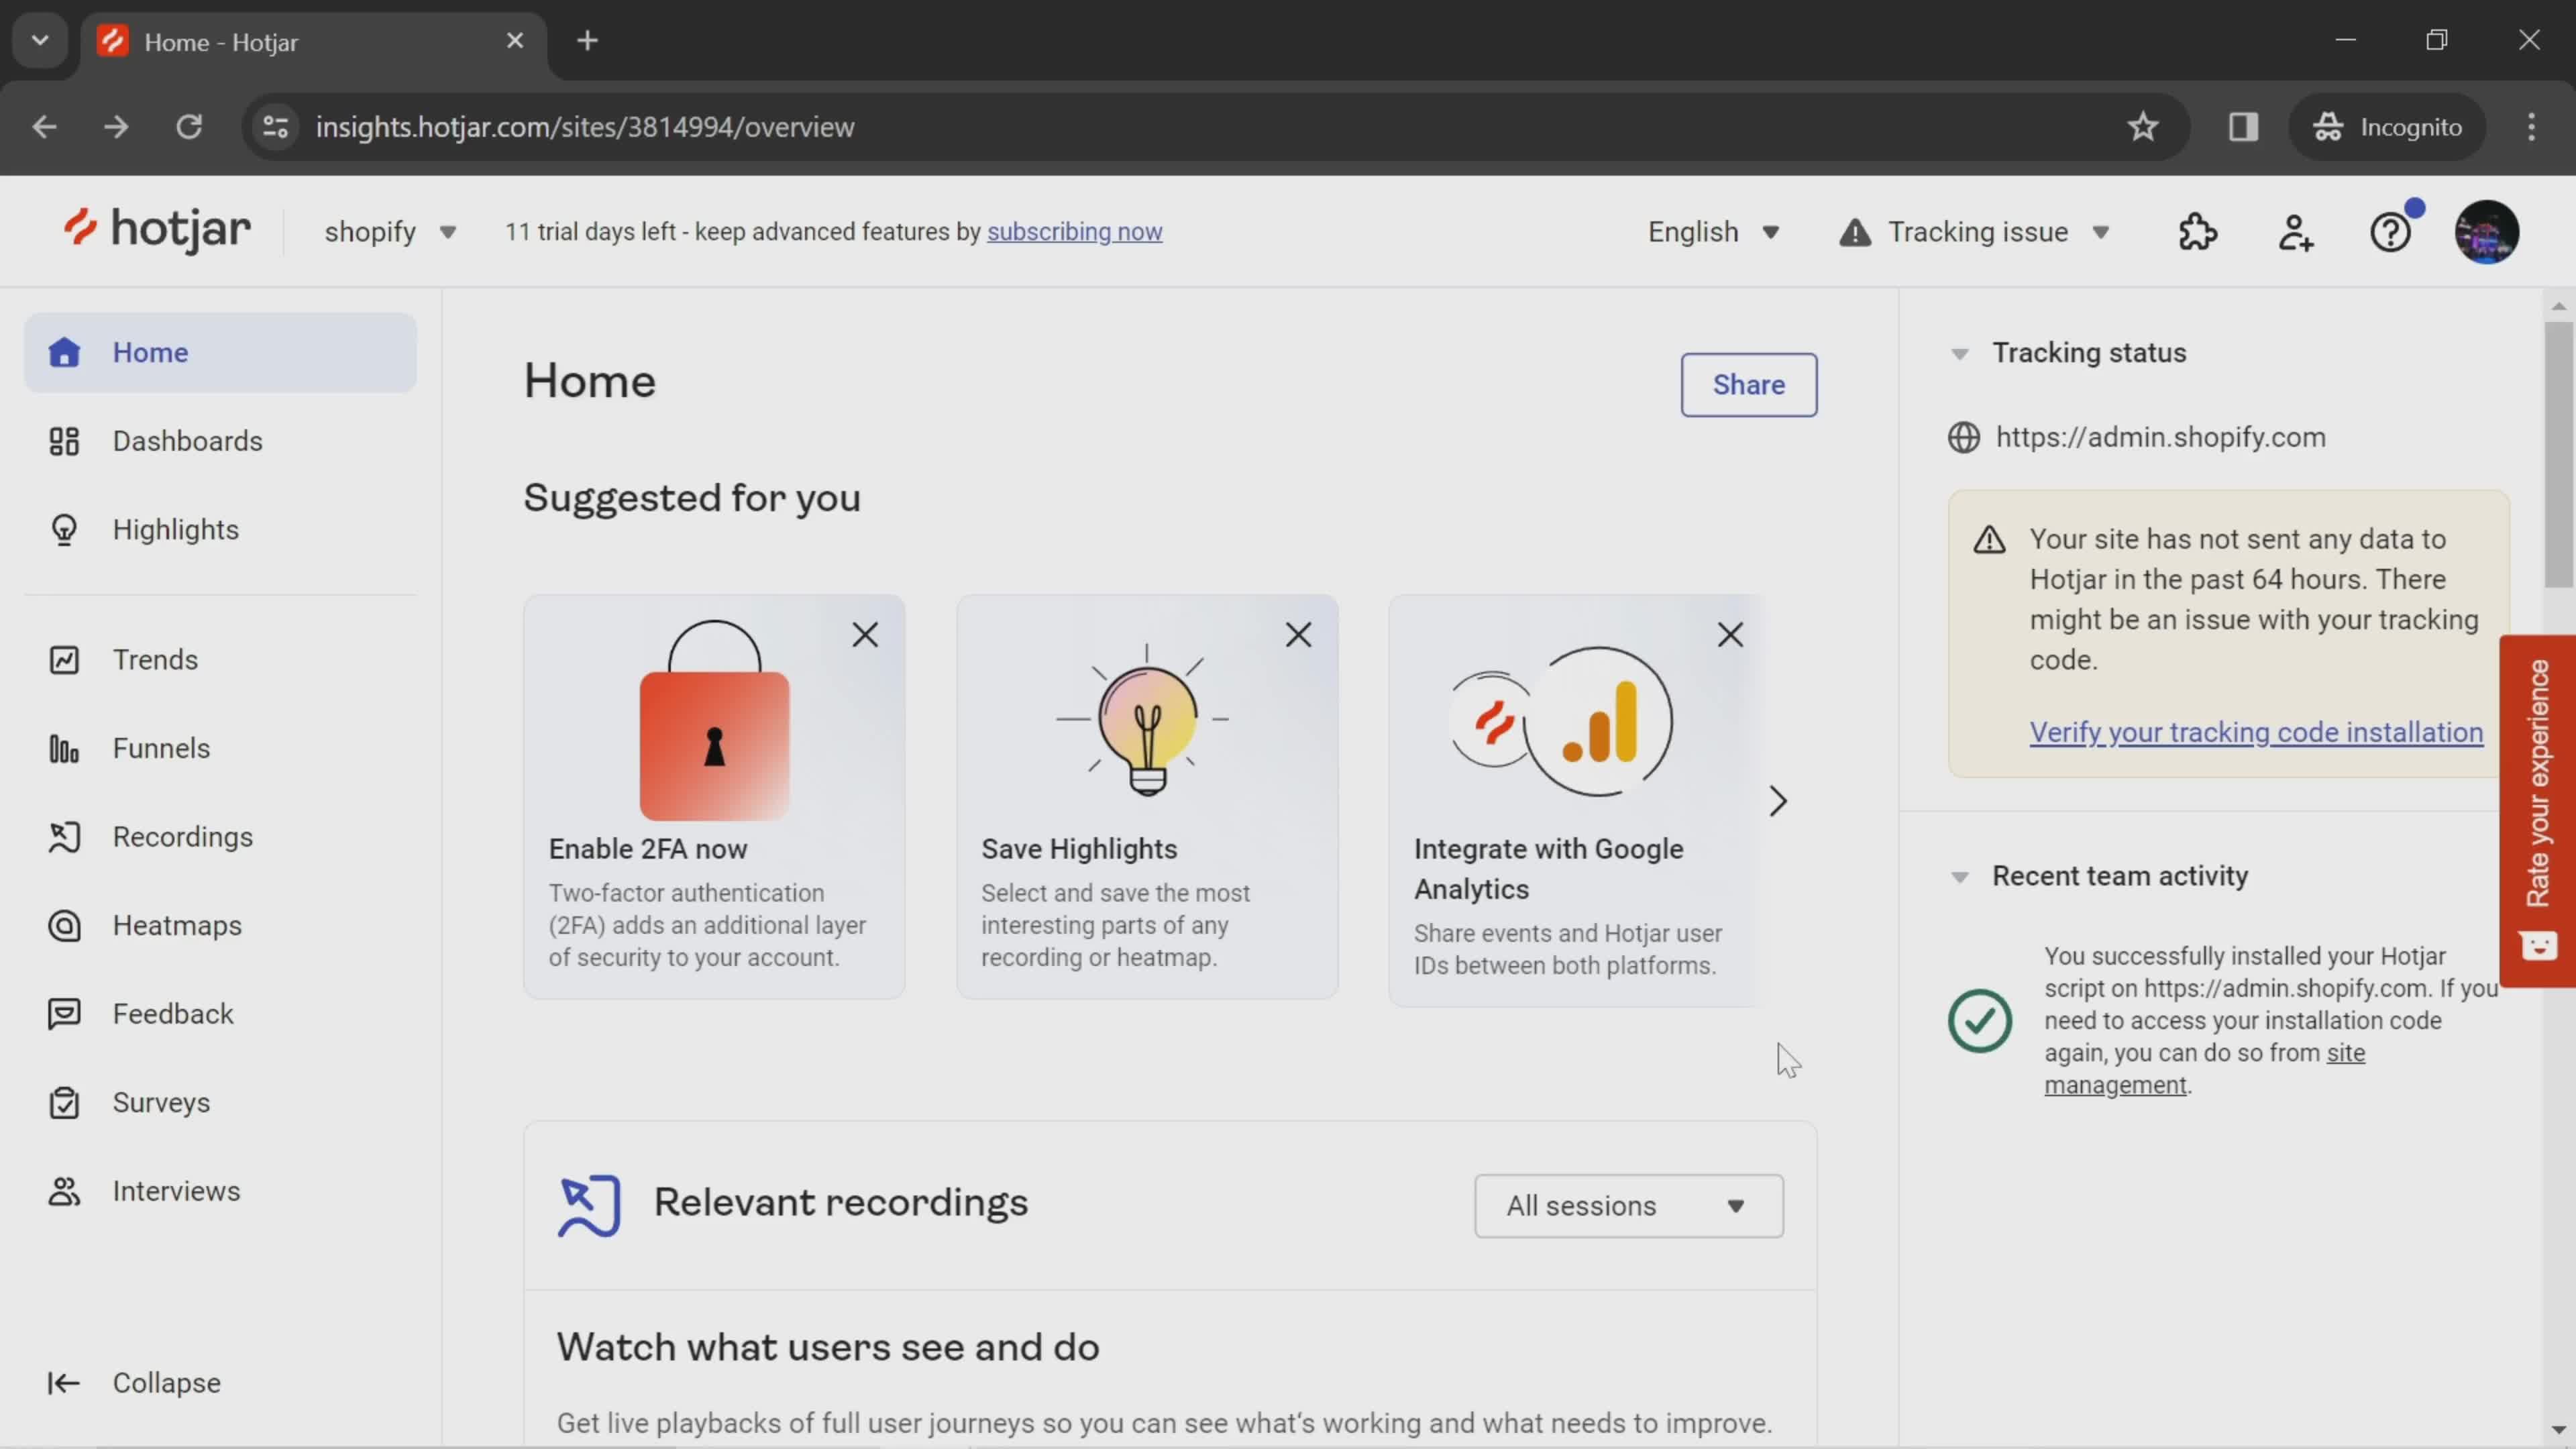Open the Highlights section
The image size is (2576, 1449).
[x=175, y=529]
